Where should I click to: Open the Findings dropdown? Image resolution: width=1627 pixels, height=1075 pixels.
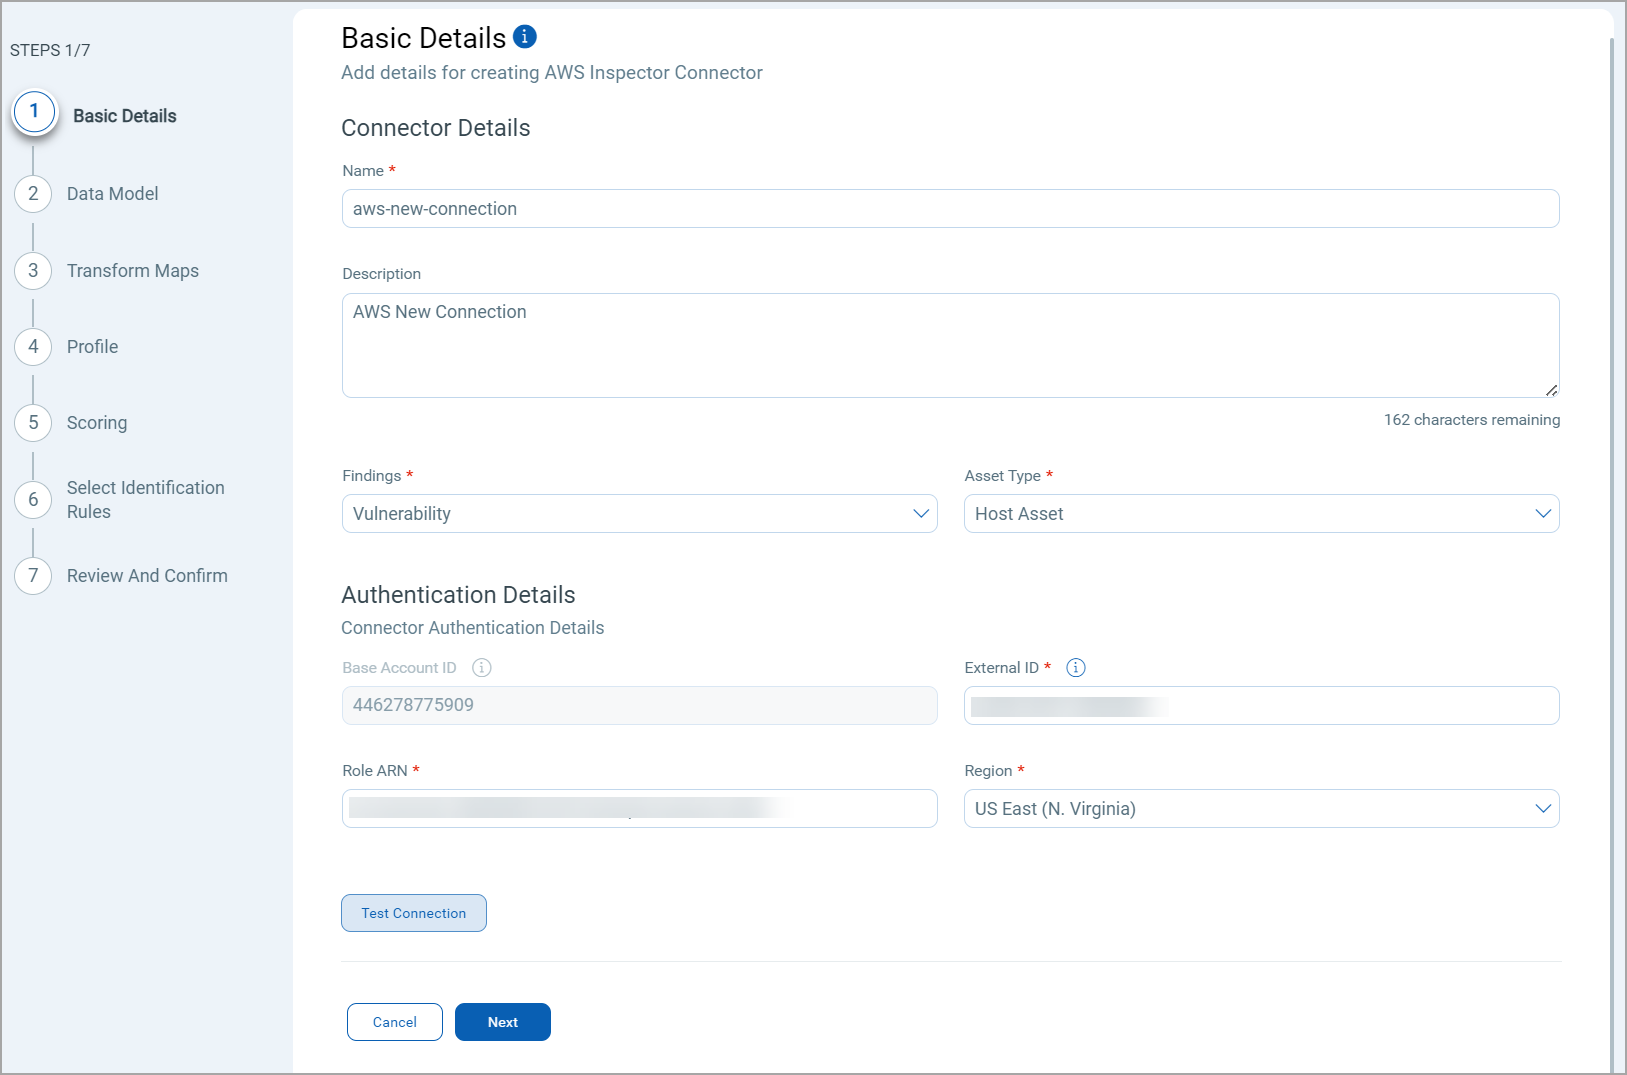(x=639, y=514)
